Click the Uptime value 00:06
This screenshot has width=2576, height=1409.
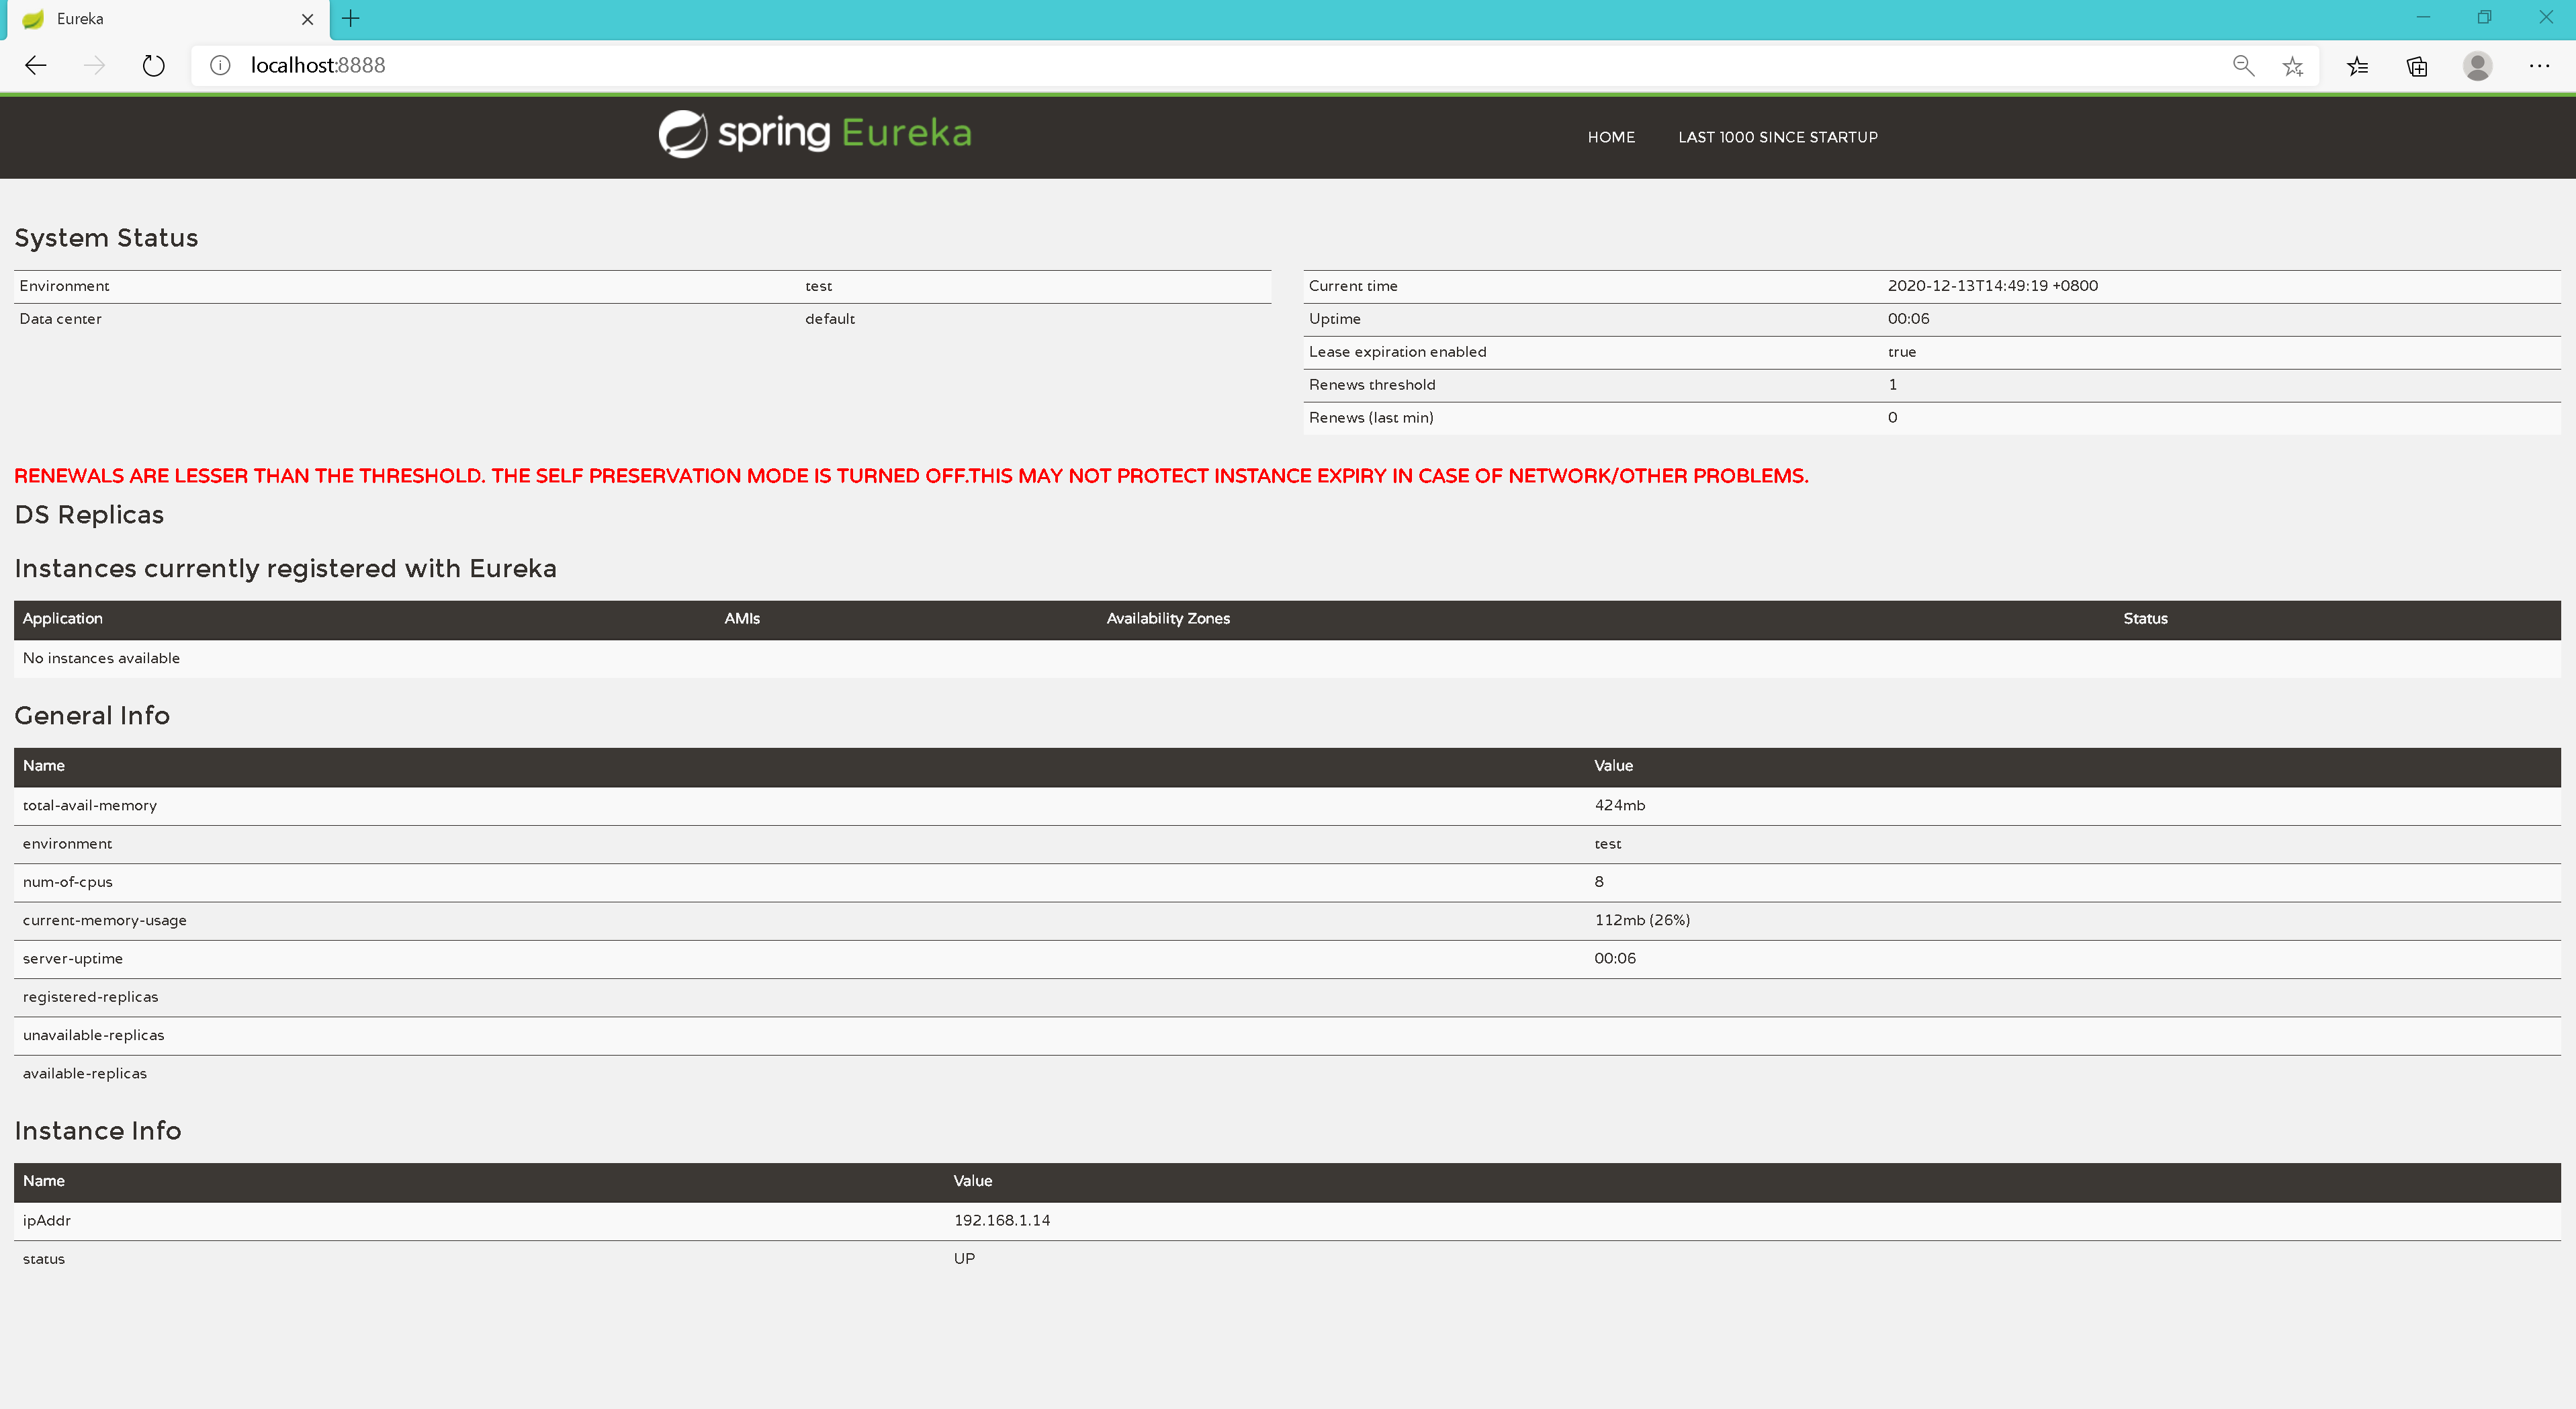[x=1908, y=319]
